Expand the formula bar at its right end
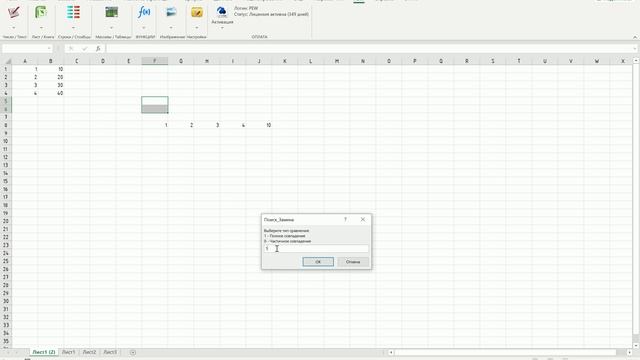This screenshot has width=640, height=360. pos(635,49)
